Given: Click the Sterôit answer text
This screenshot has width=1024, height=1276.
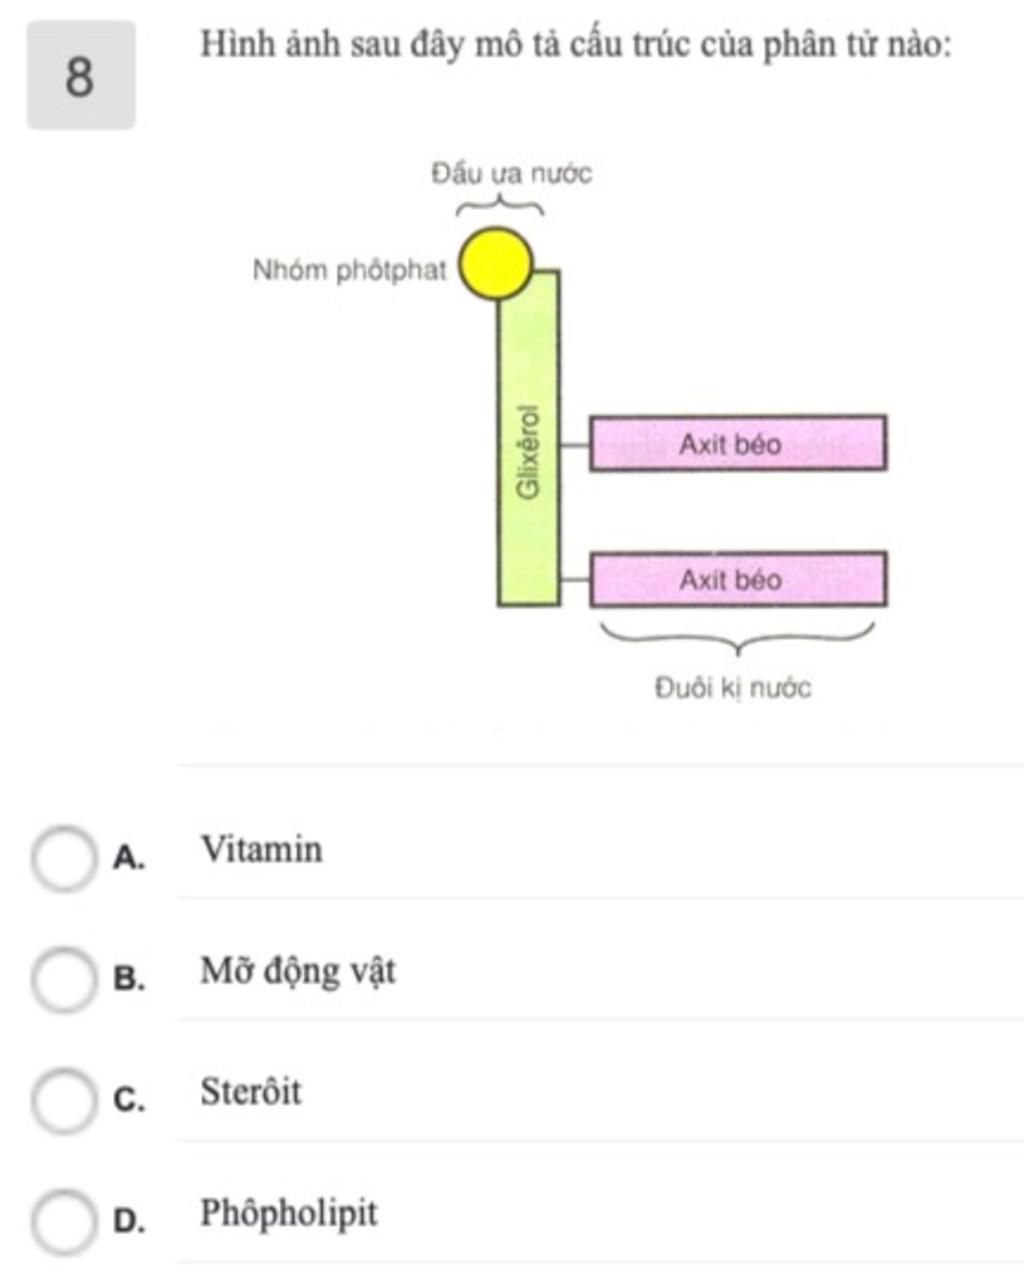Looking at the screenshot, I should click(251, 1091).
